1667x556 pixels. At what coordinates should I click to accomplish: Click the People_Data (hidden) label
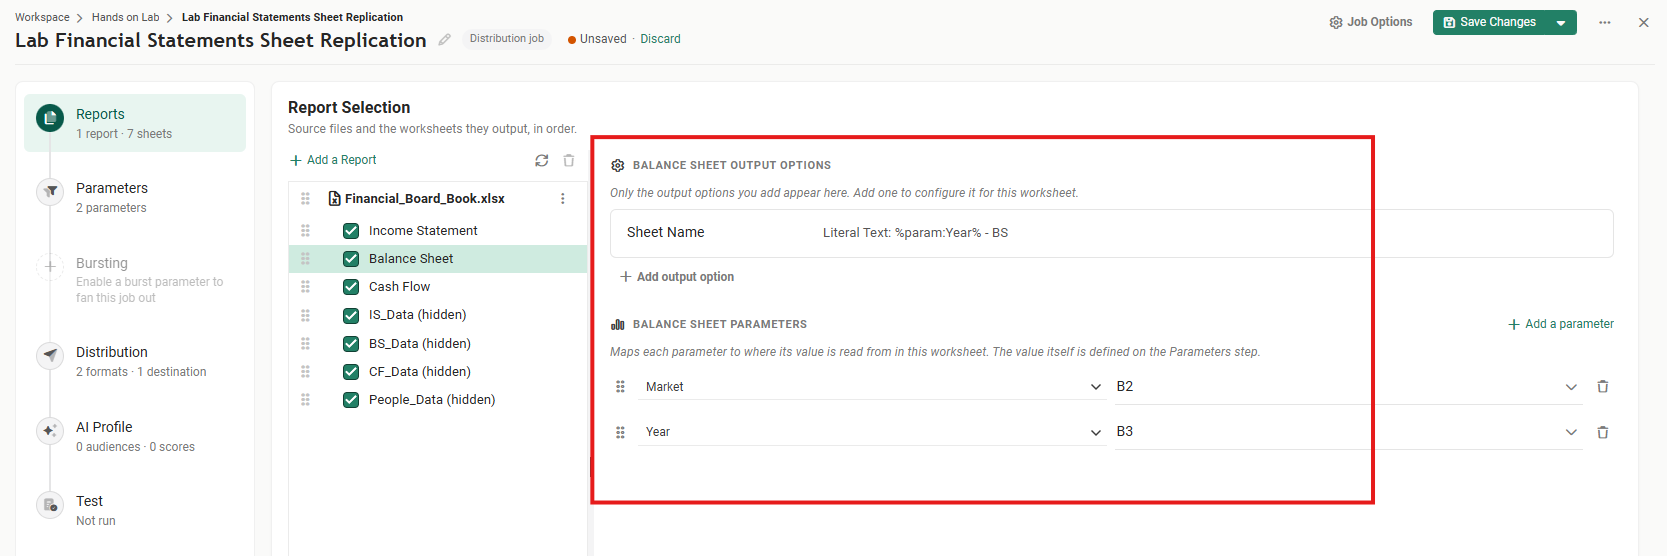[x=432, y=400]
